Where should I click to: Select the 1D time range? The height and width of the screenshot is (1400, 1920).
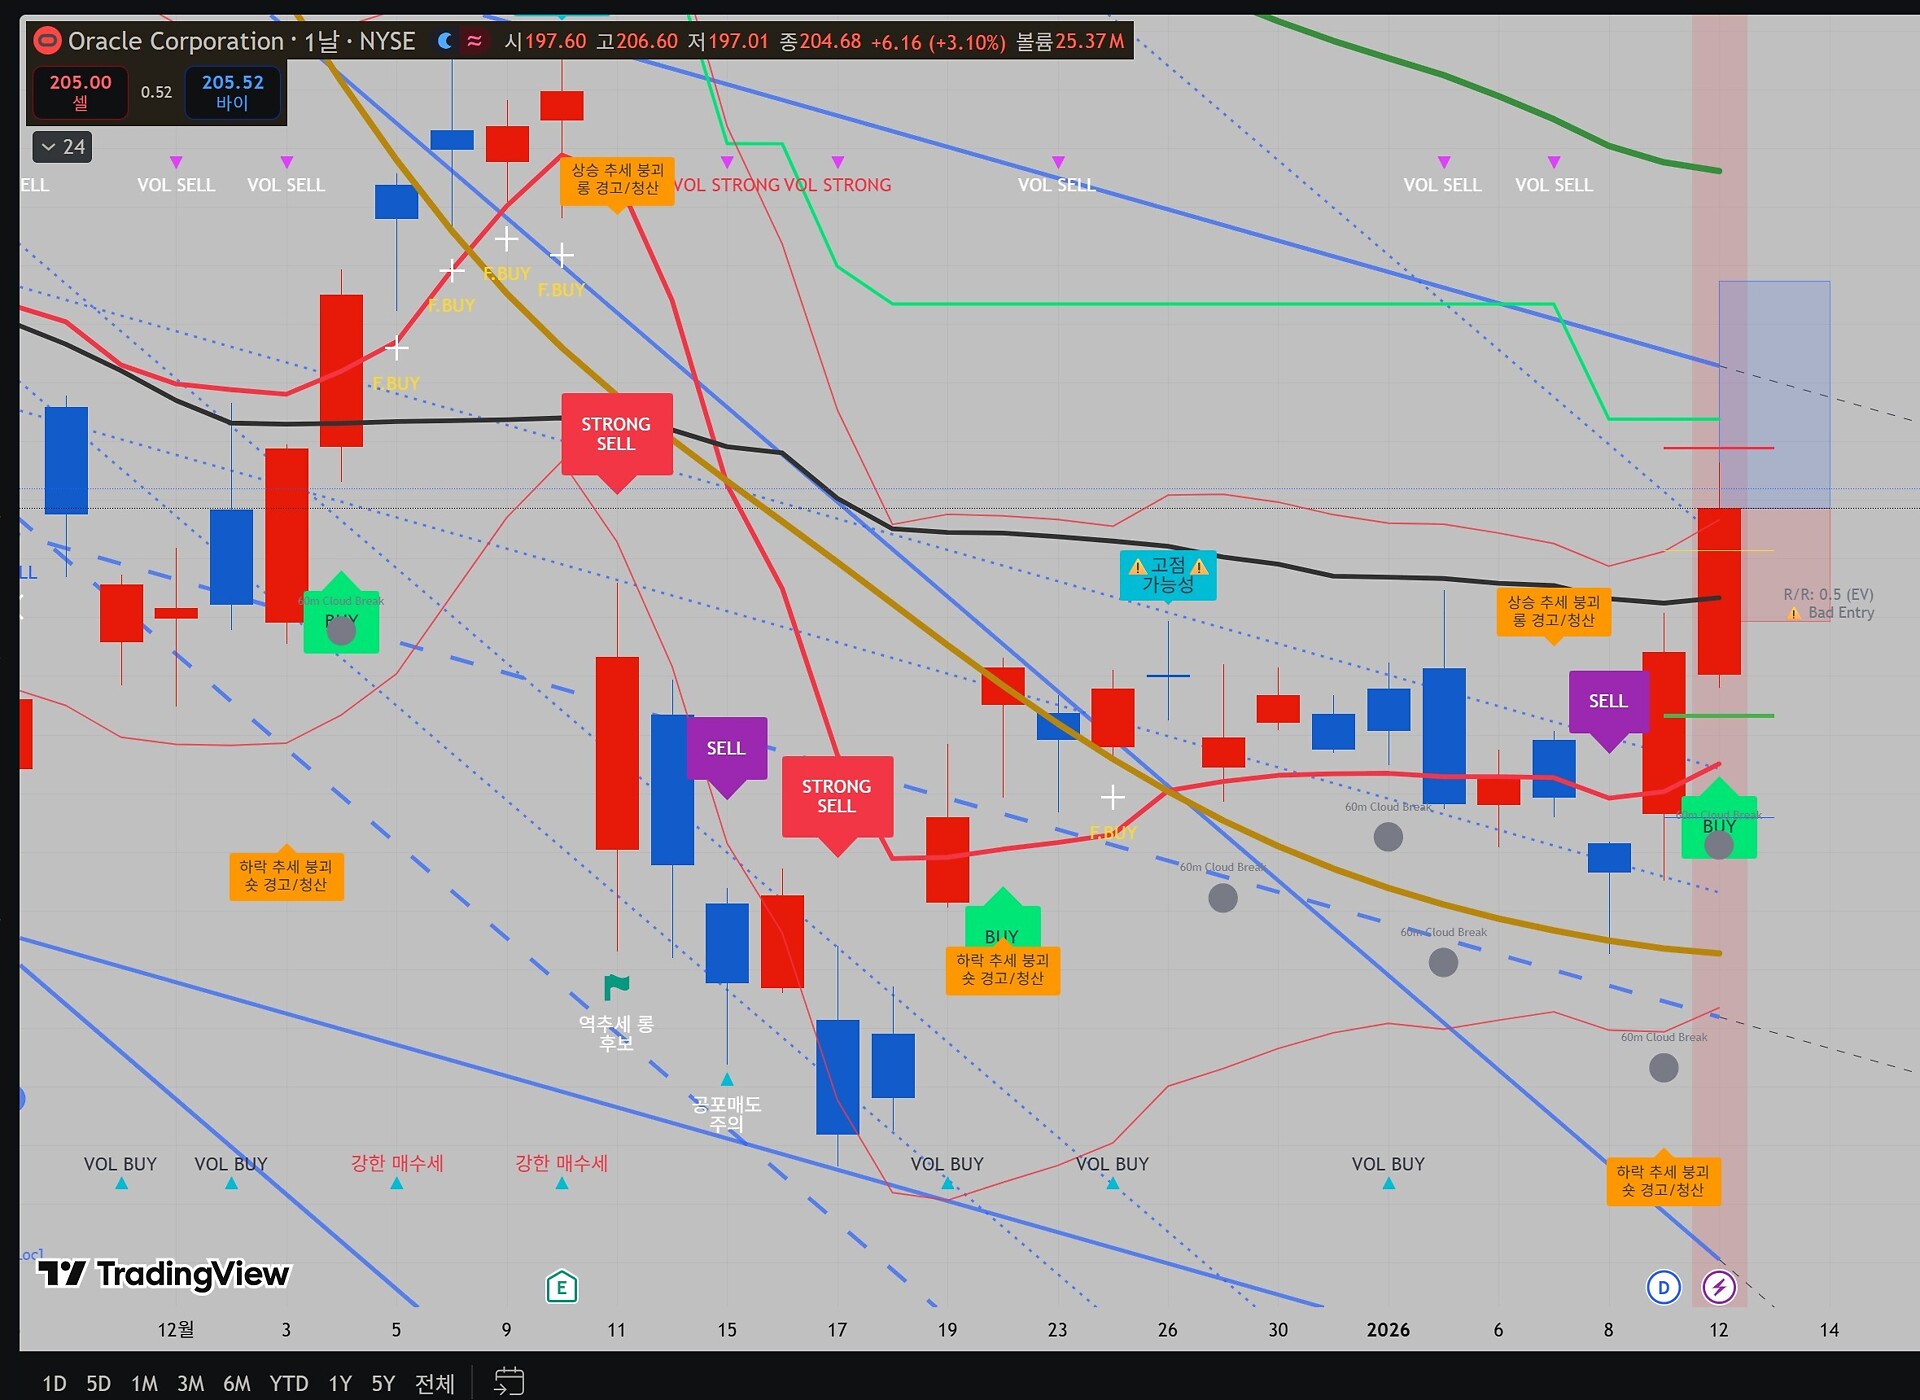pos(54,1383)
